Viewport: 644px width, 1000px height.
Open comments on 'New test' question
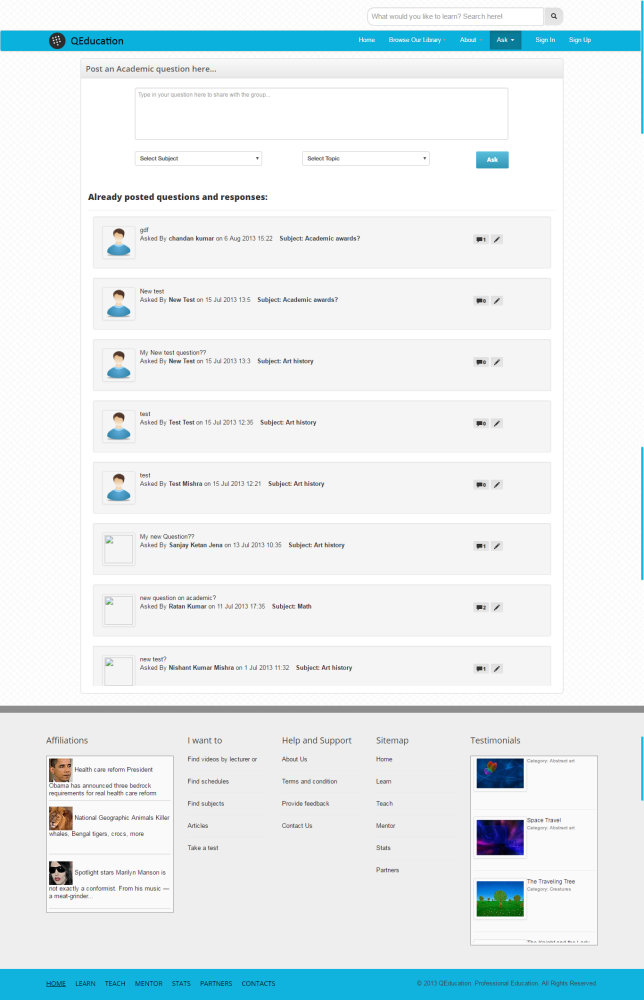click(x=481, y=300)
